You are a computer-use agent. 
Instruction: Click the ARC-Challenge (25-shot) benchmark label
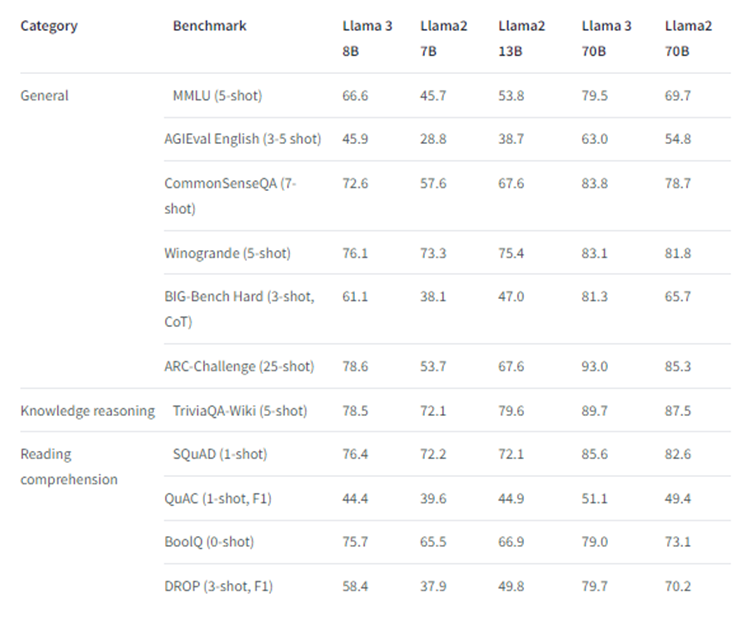(x=239, y=366)
